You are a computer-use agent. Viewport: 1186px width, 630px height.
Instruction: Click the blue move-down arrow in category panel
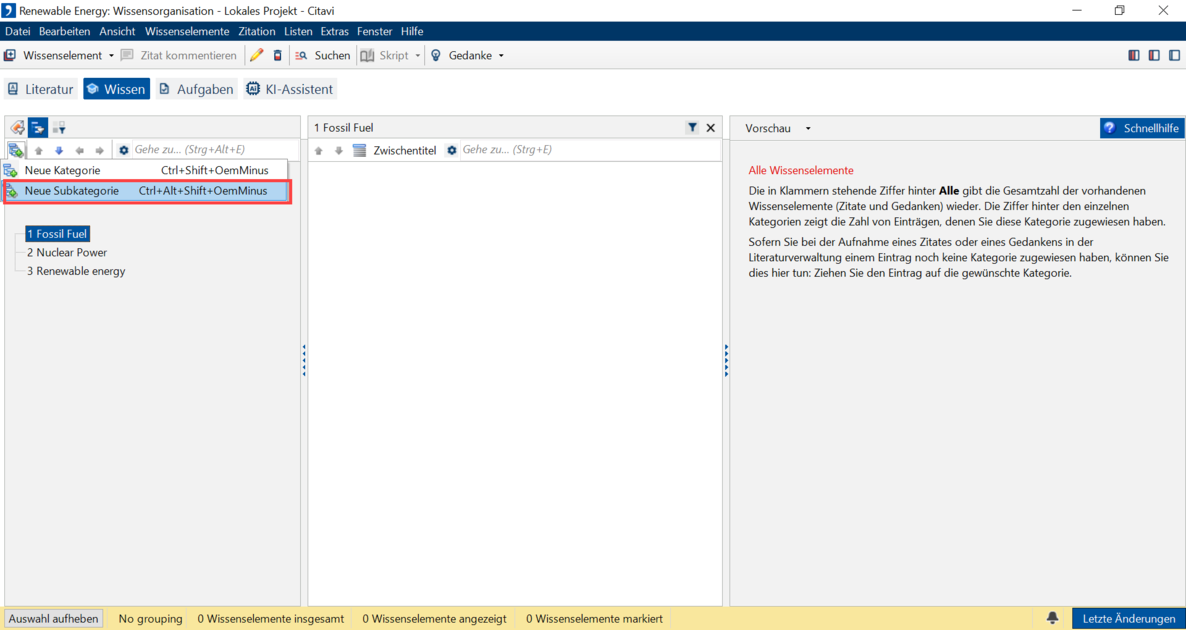click(x=59, y=151)
